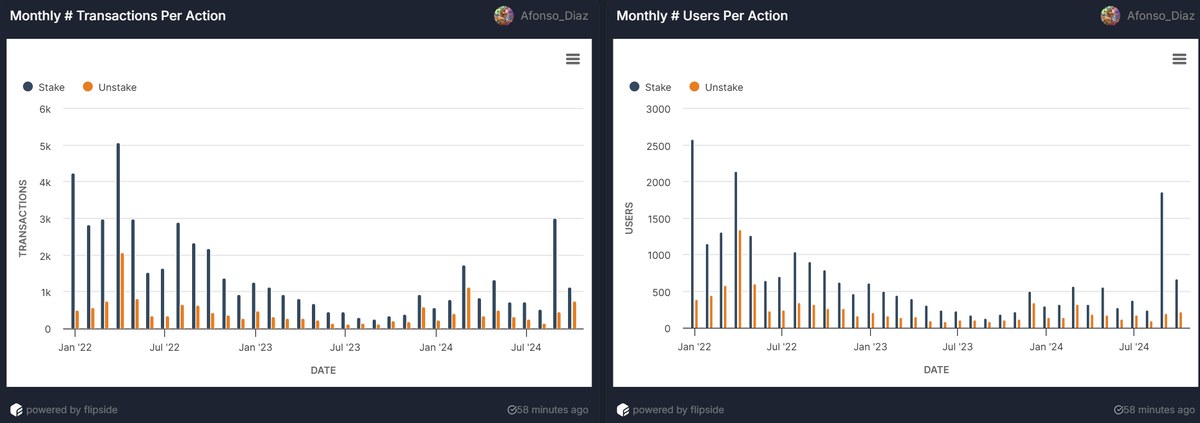Viewport: 1200px width, 423px height.
Task: Click 'powered by flipside' under Transactions chart
Action: (x=72, y=410)
